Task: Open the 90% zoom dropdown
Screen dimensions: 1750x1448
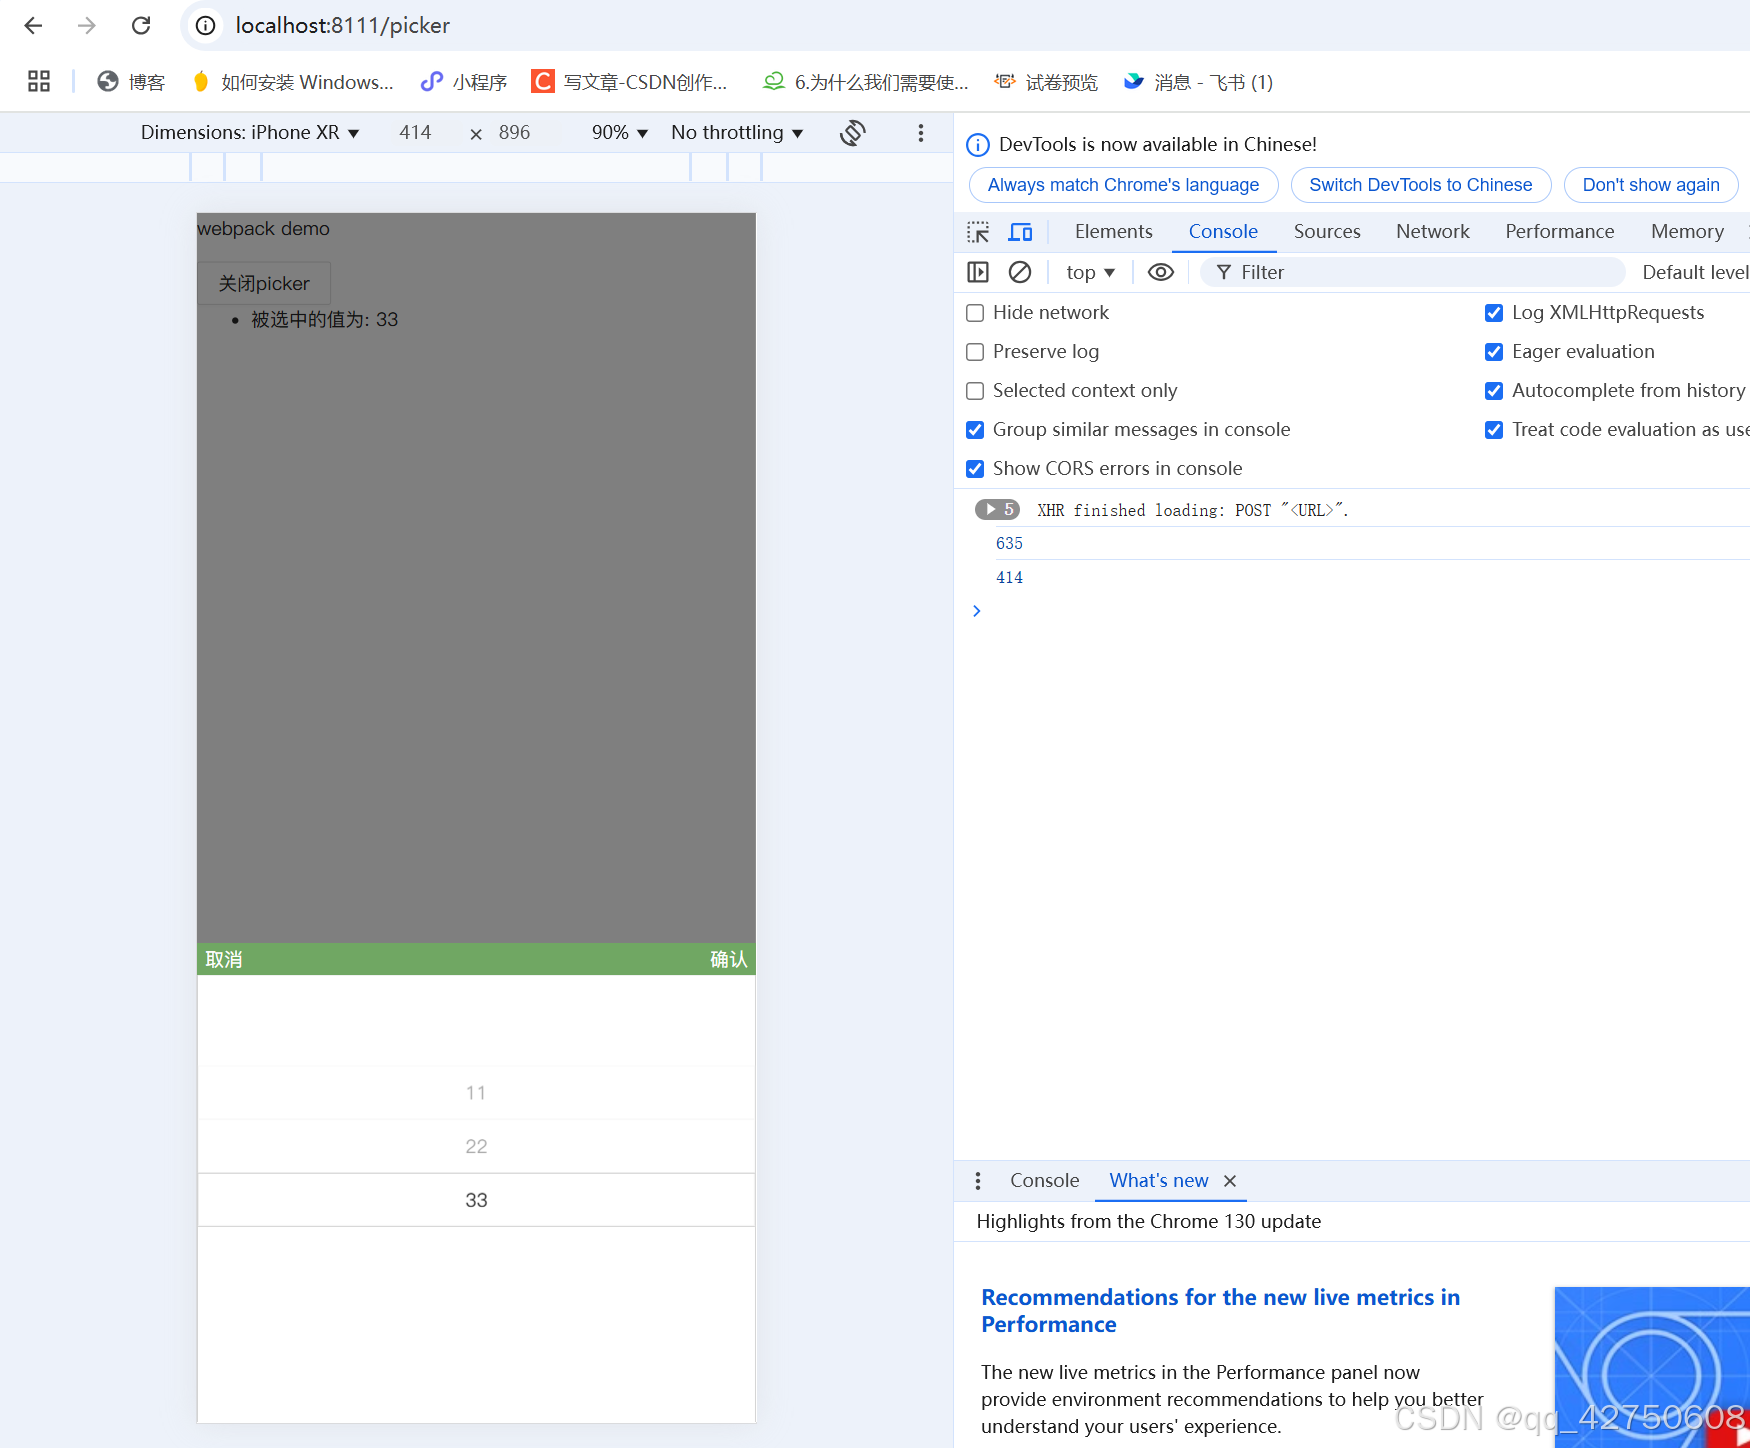Action: coord(618,131)
